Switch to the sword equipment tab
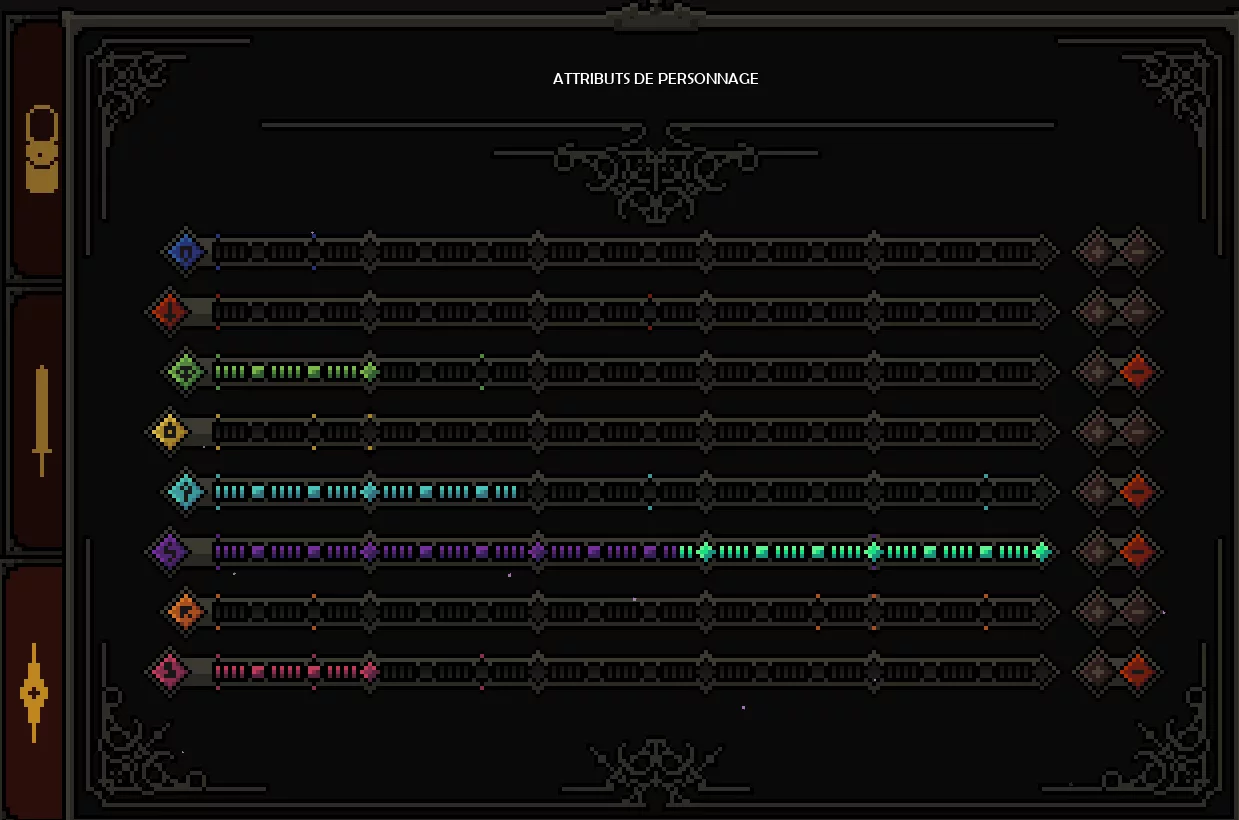The image size is (1239, 820). (41, 420)
